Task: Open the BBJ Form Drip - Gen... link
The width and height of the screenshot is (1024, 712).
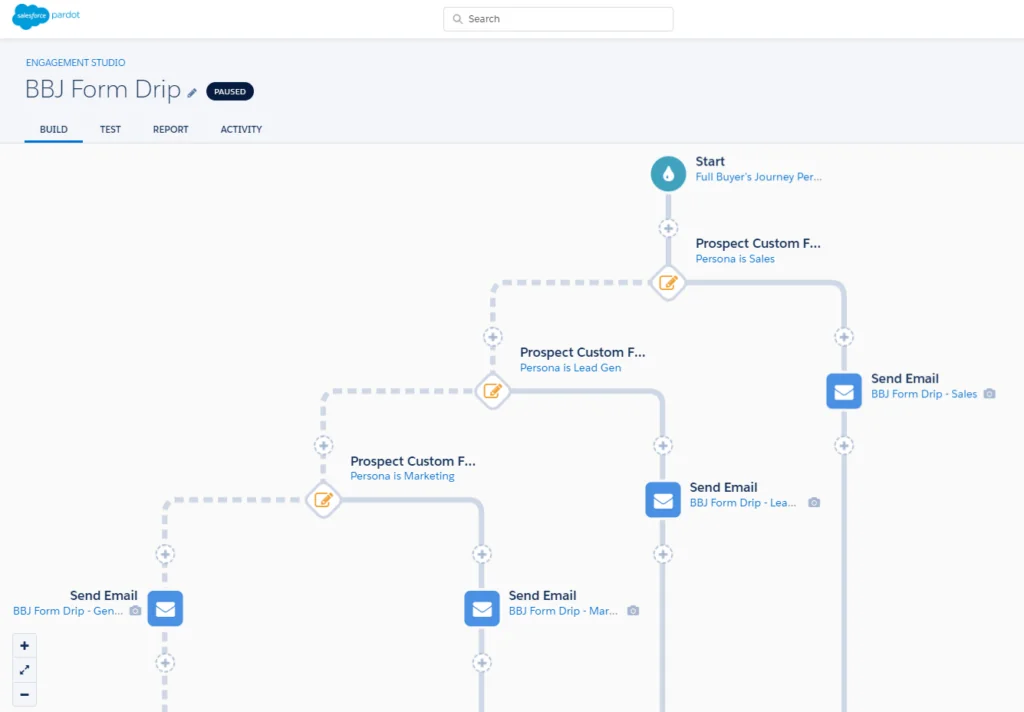Action: [x=68, y=611]
